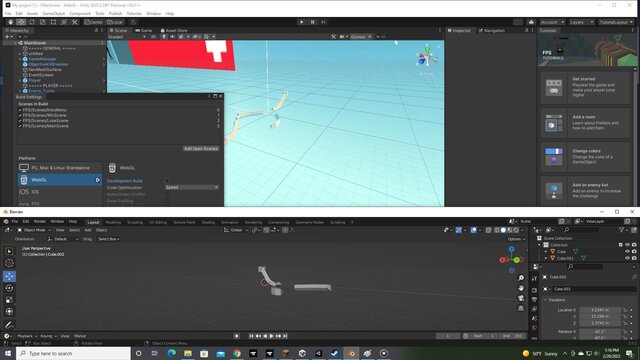Image resolution: width=640 pixels, height=360 pixels.
Task: Select the Scale tool in Unity toolbar
Action: coord(42,22)
